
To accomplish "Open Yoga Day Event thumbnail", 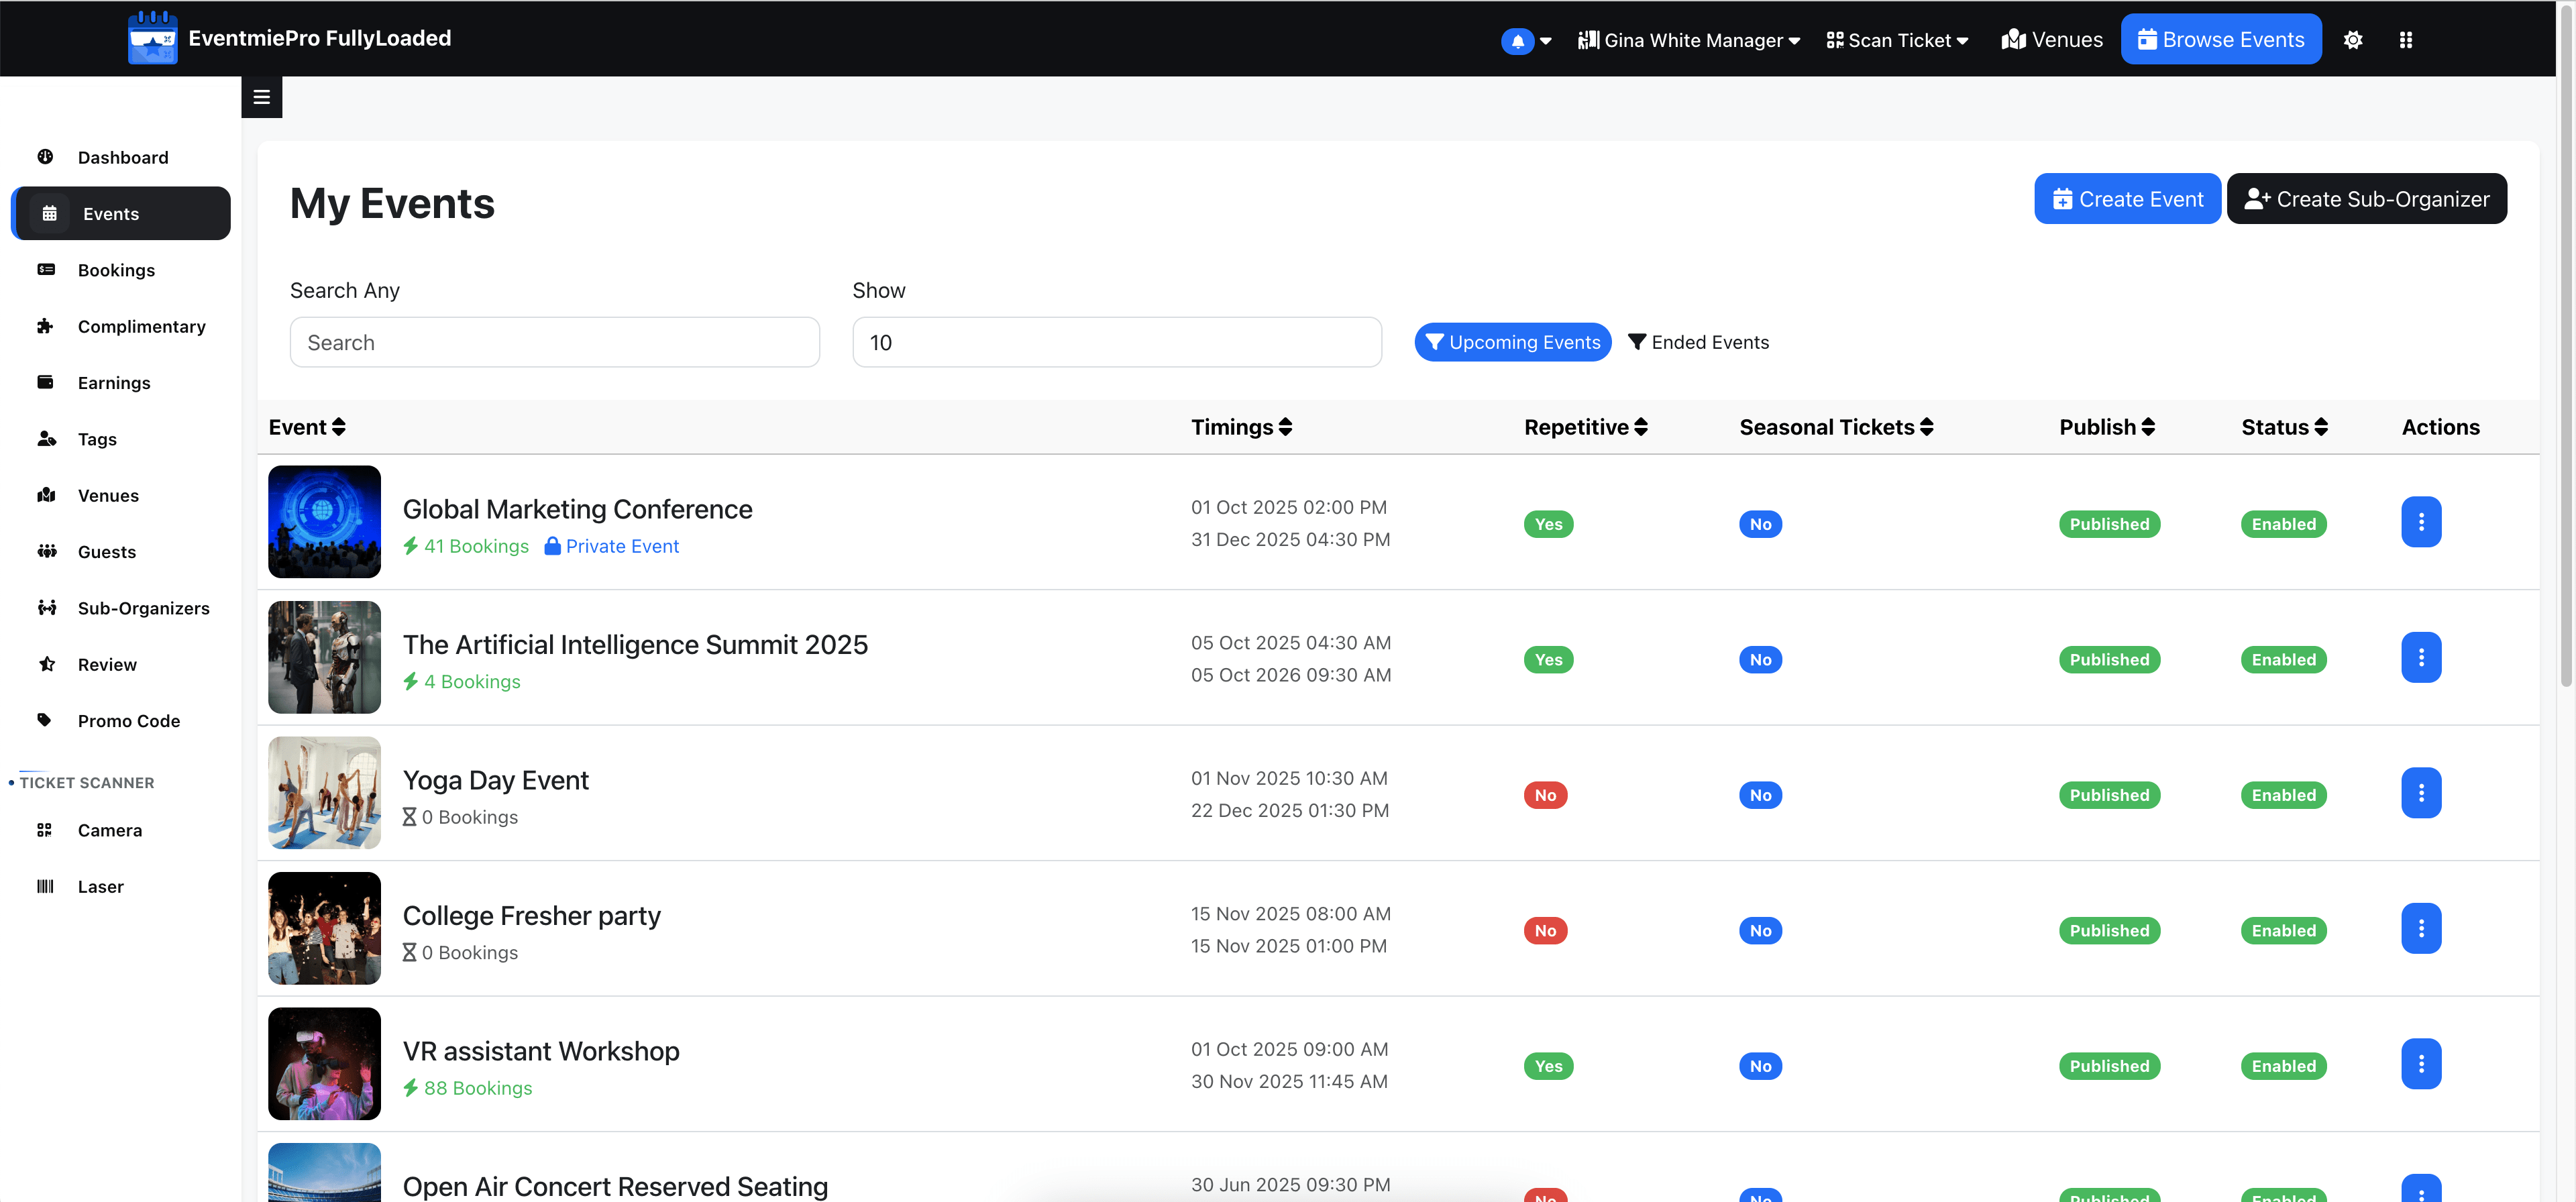I will 324,793.
